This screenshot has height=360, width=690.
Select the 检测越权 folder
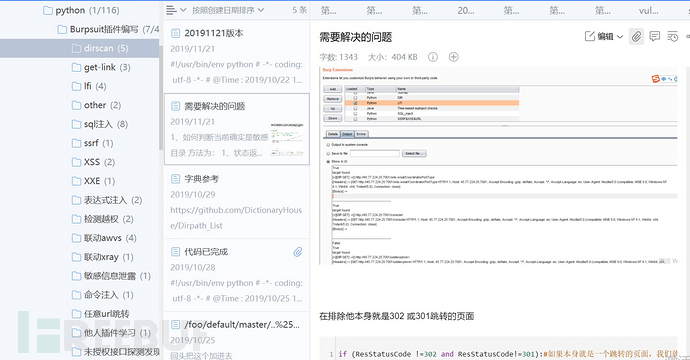coord(103,219)
